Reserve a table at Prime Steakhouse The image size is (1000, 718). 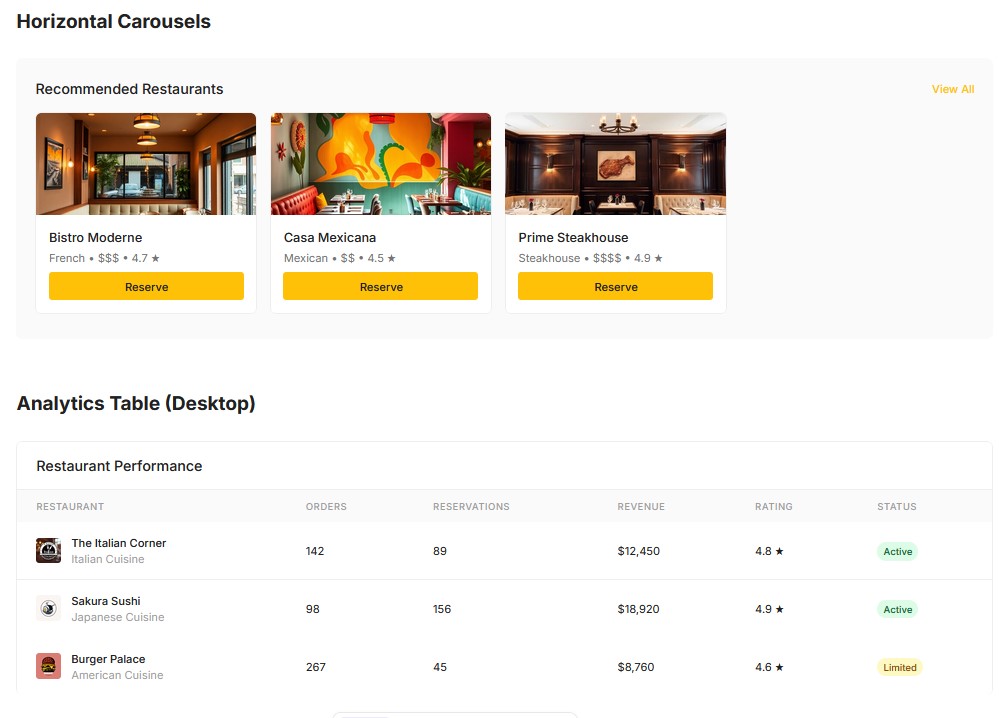(x=615, y=287)
